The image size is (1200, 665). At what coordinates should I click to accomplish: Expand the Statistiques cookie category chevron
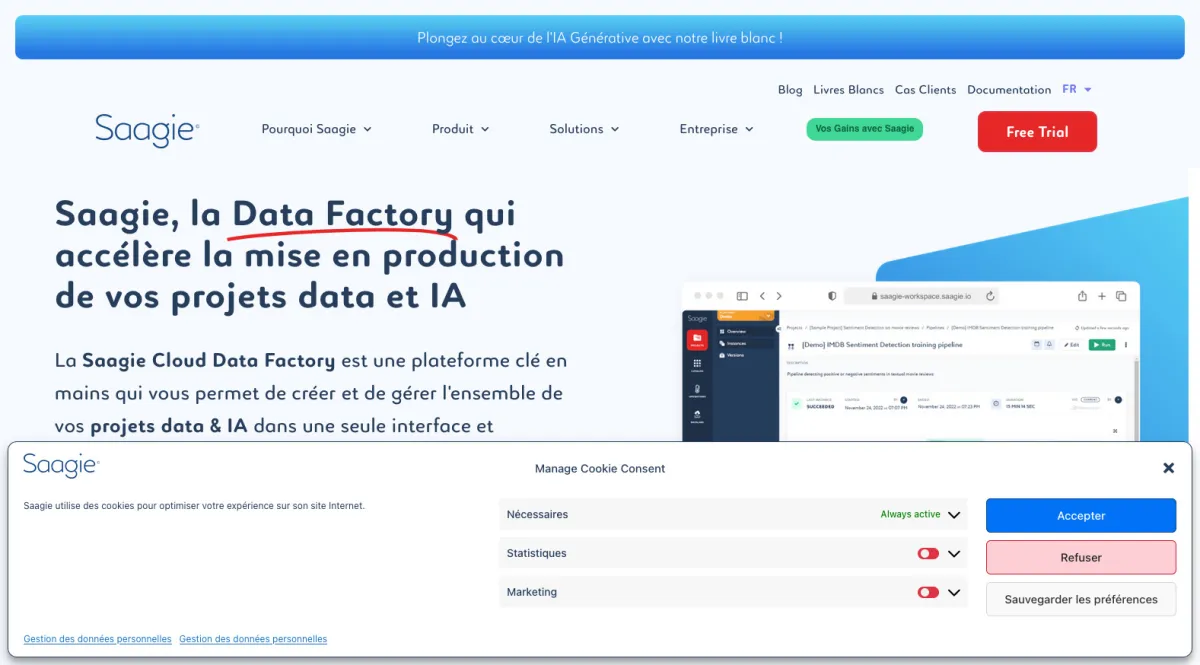click(x=954, y=554)
